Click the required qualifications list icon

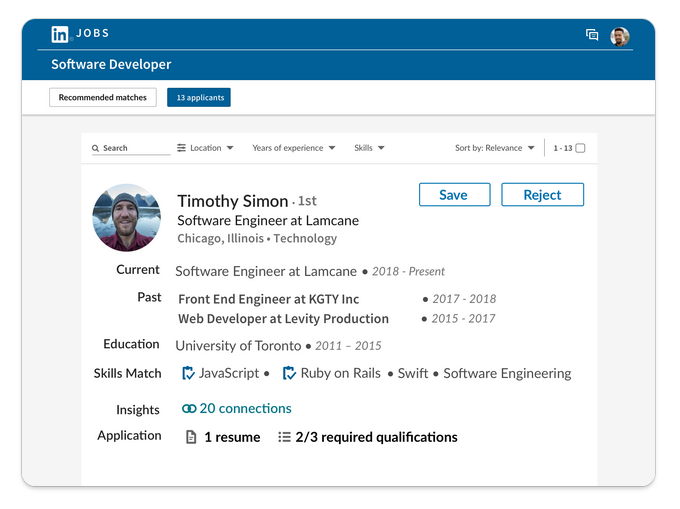point(284,437)
